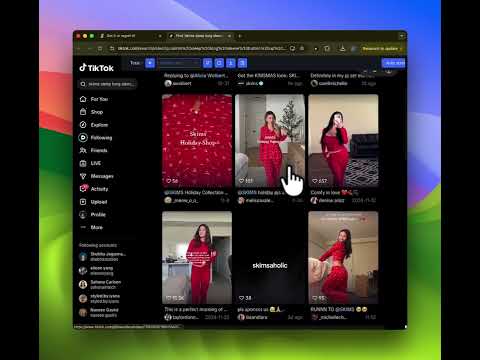This screenshot has width=480, height=360.
Task: Open Messages in the sidebar
Action: [97, 176]
